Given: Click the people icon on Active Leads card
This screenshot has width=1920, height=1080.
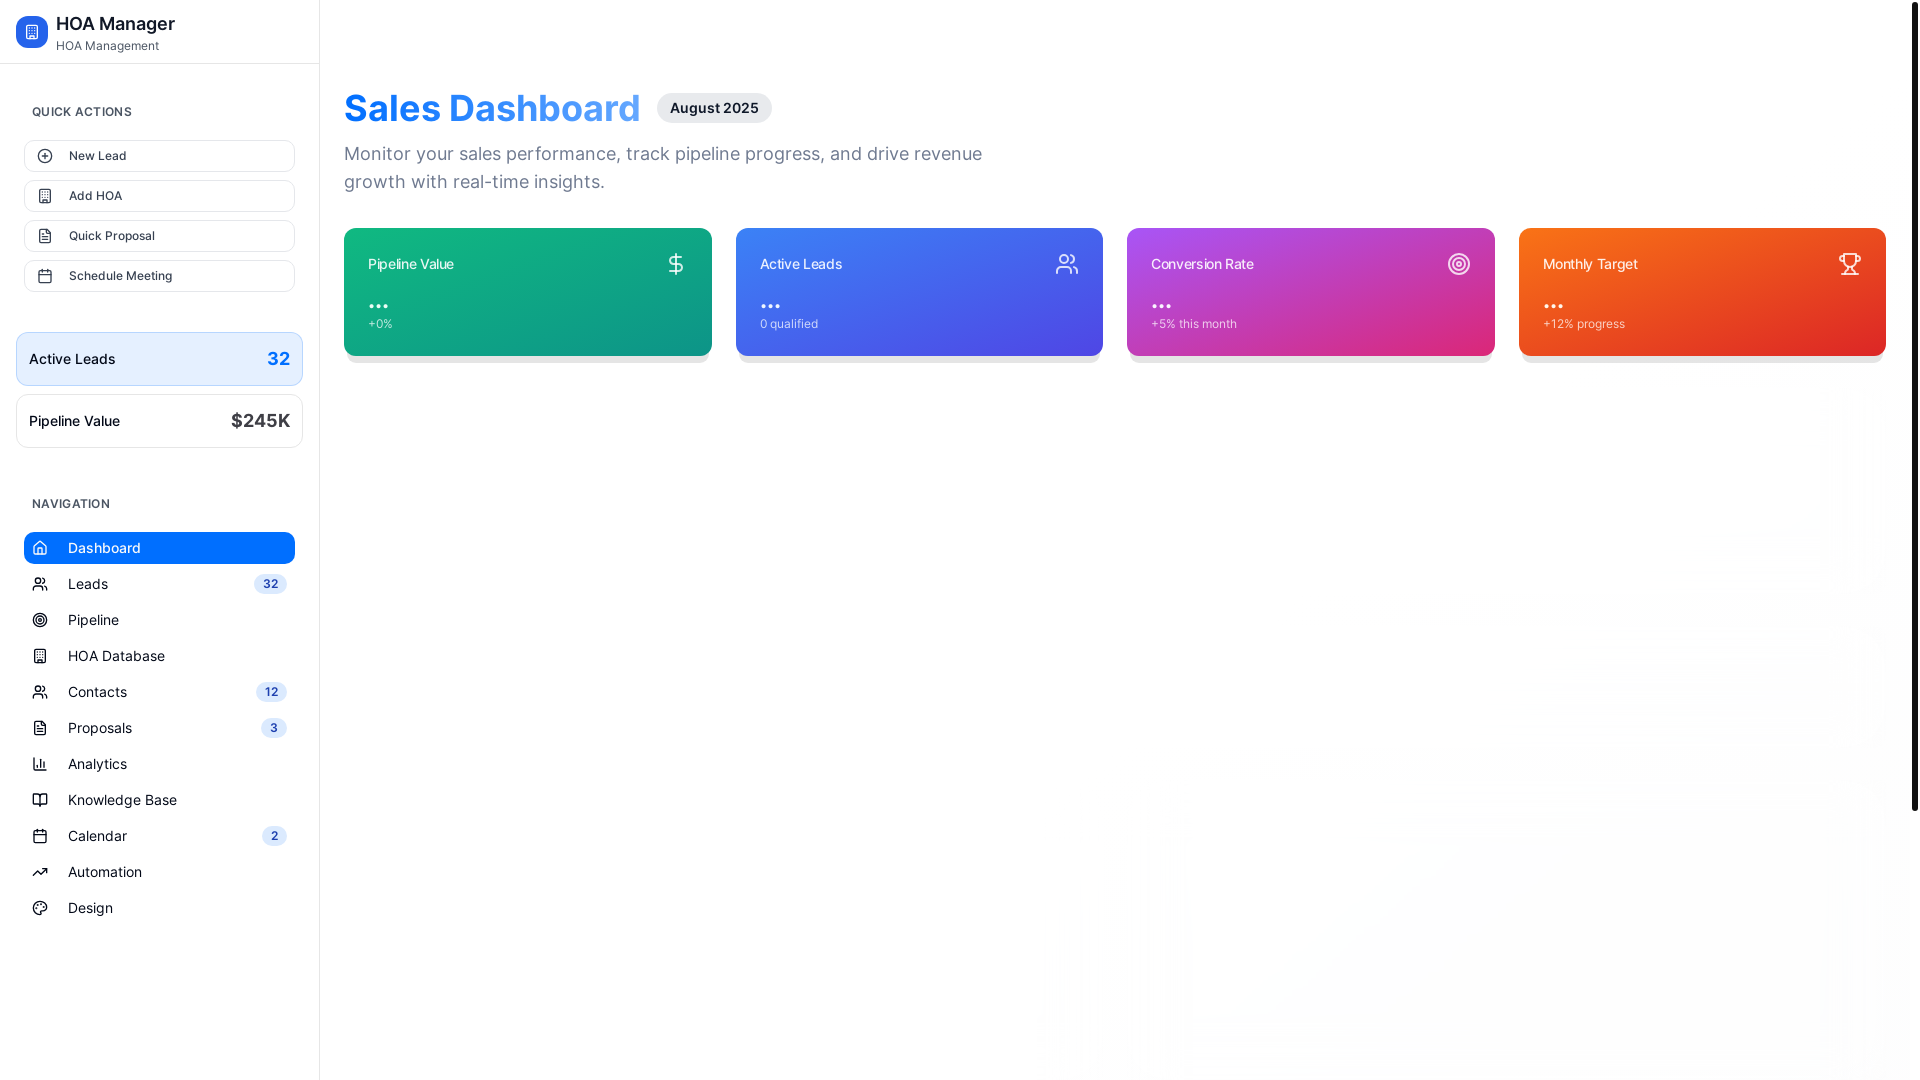Looking at the screenshot, I should [x=1067, y=264].
